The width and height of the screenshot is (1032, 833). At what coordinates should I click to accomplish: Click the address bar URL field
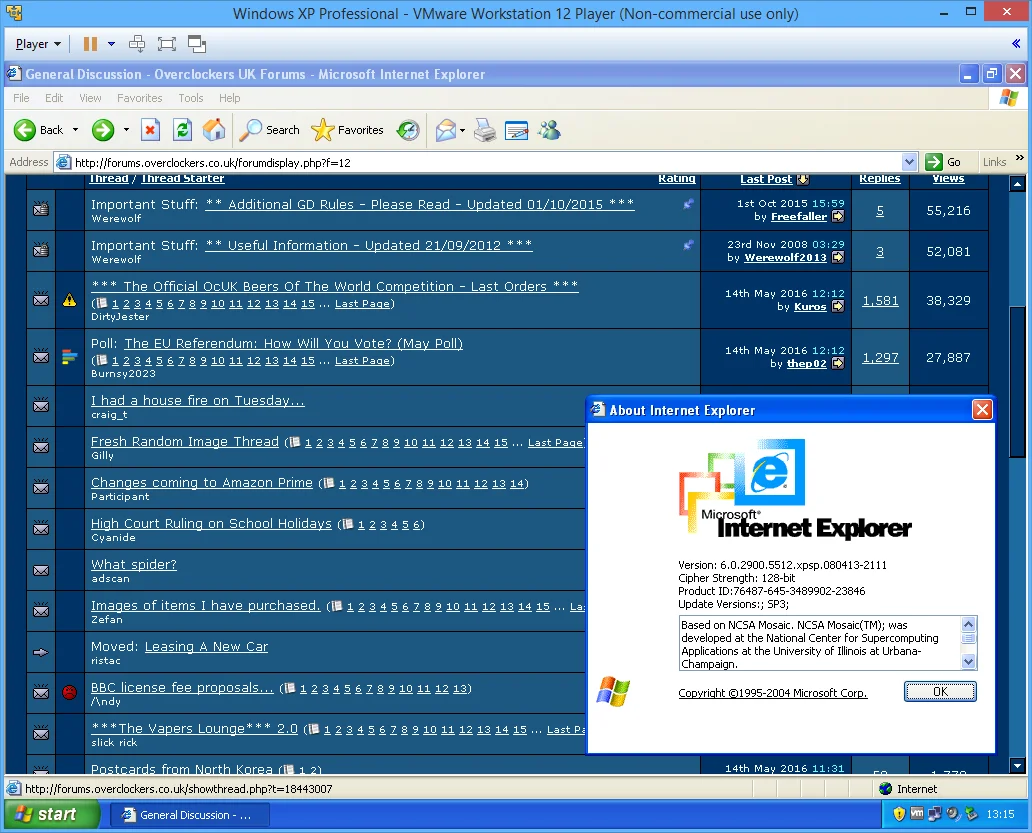tap(486, 163)
